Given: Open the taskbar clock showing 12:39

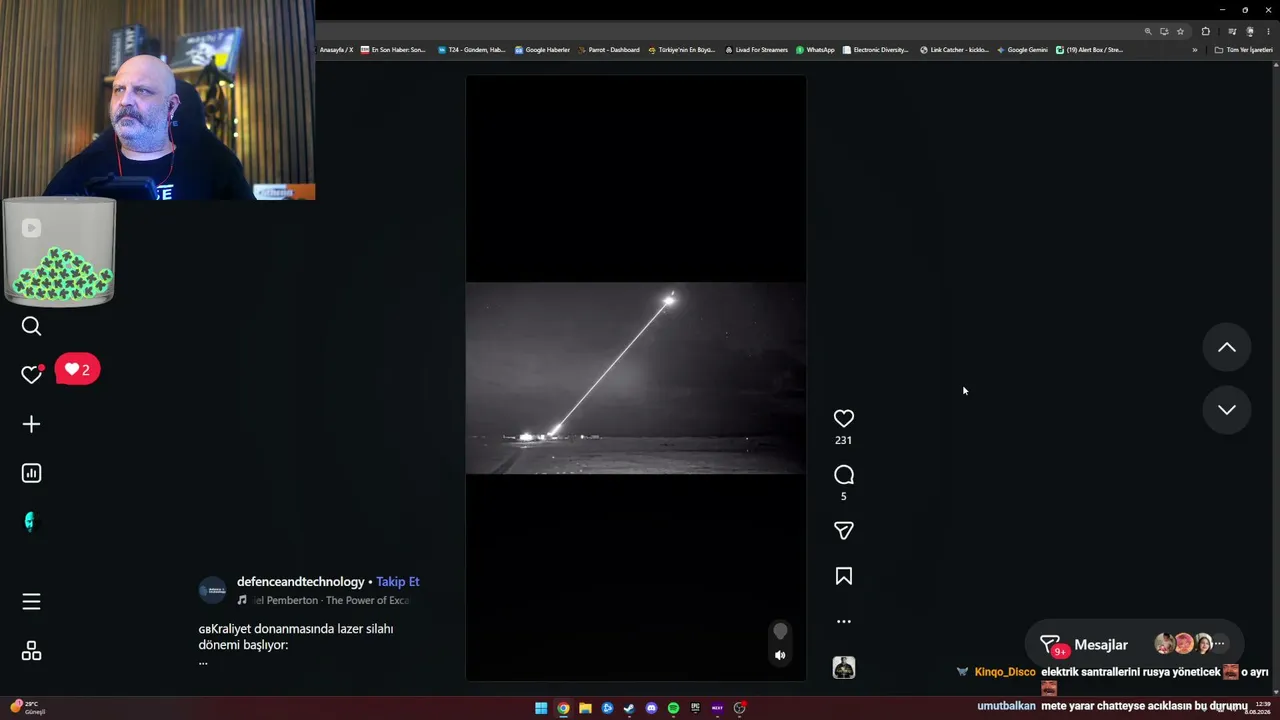Looking at the screenshot, I should [x=1257, y=708].
